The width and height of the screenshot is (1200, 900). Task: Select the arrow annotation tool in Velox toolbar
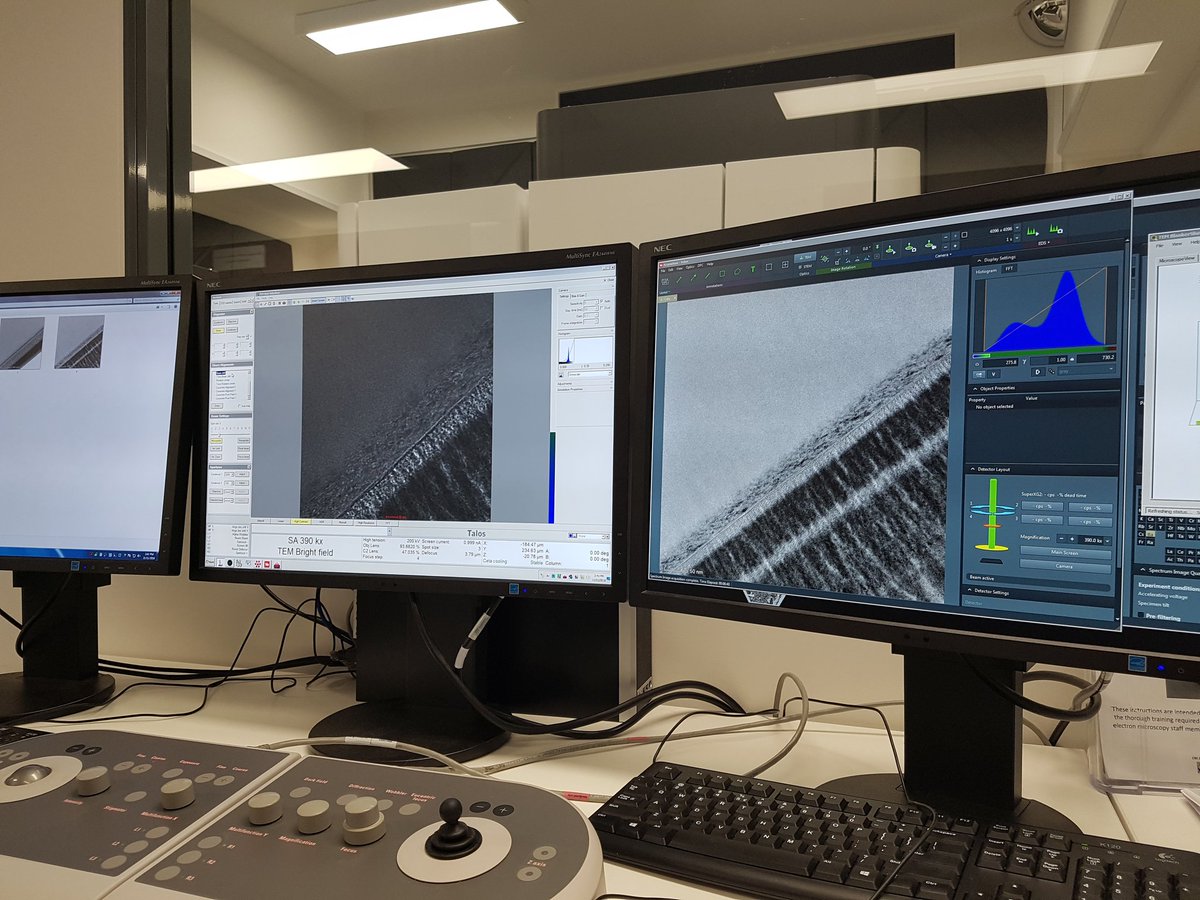(693, 277)
